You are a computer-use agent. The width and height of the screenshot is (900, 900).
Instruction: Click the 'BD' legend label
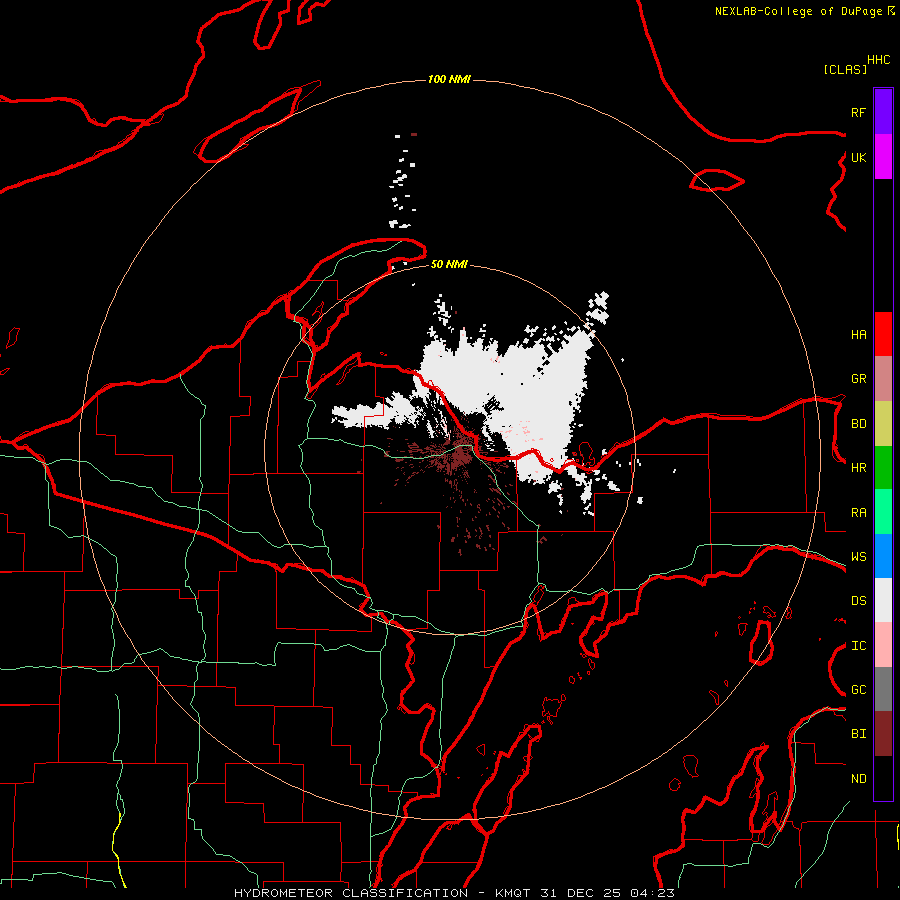pos(858,424)
